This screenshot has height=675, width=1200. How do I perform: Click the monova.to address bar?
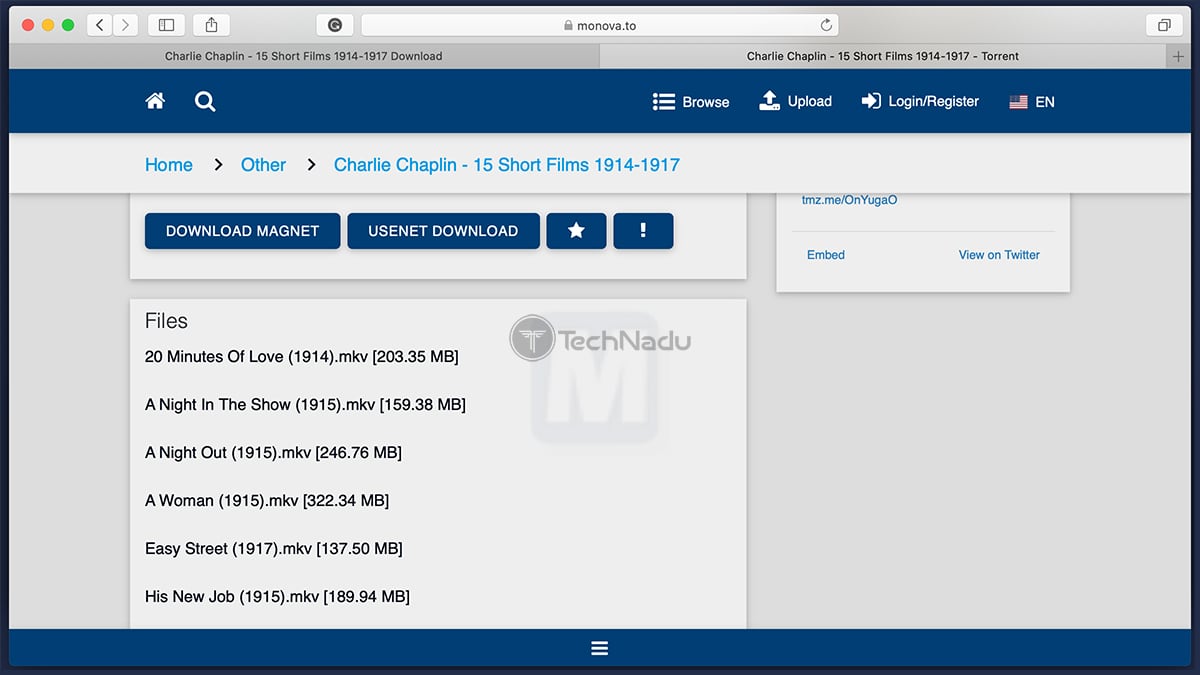coord(600,25)
